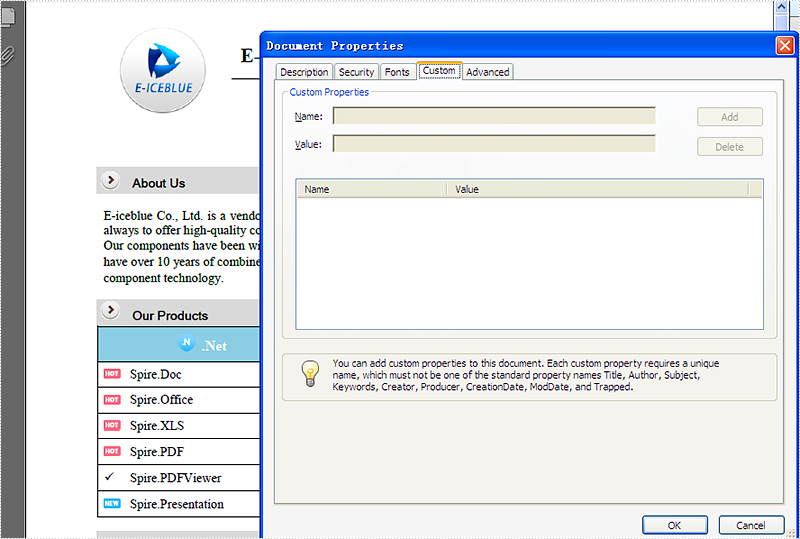Click the document scrollbar up arrow

pos(782,7)
